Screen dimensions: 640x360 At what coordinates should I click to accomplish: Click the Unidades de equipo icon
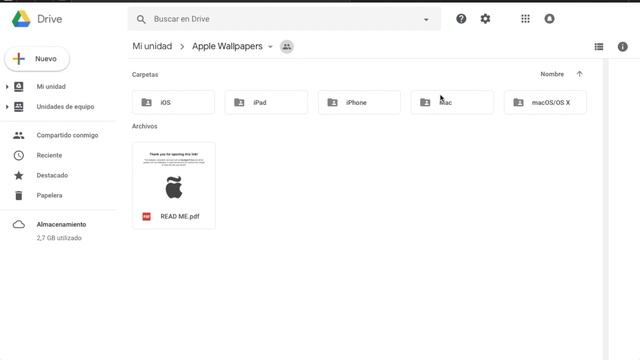point(18,107)
